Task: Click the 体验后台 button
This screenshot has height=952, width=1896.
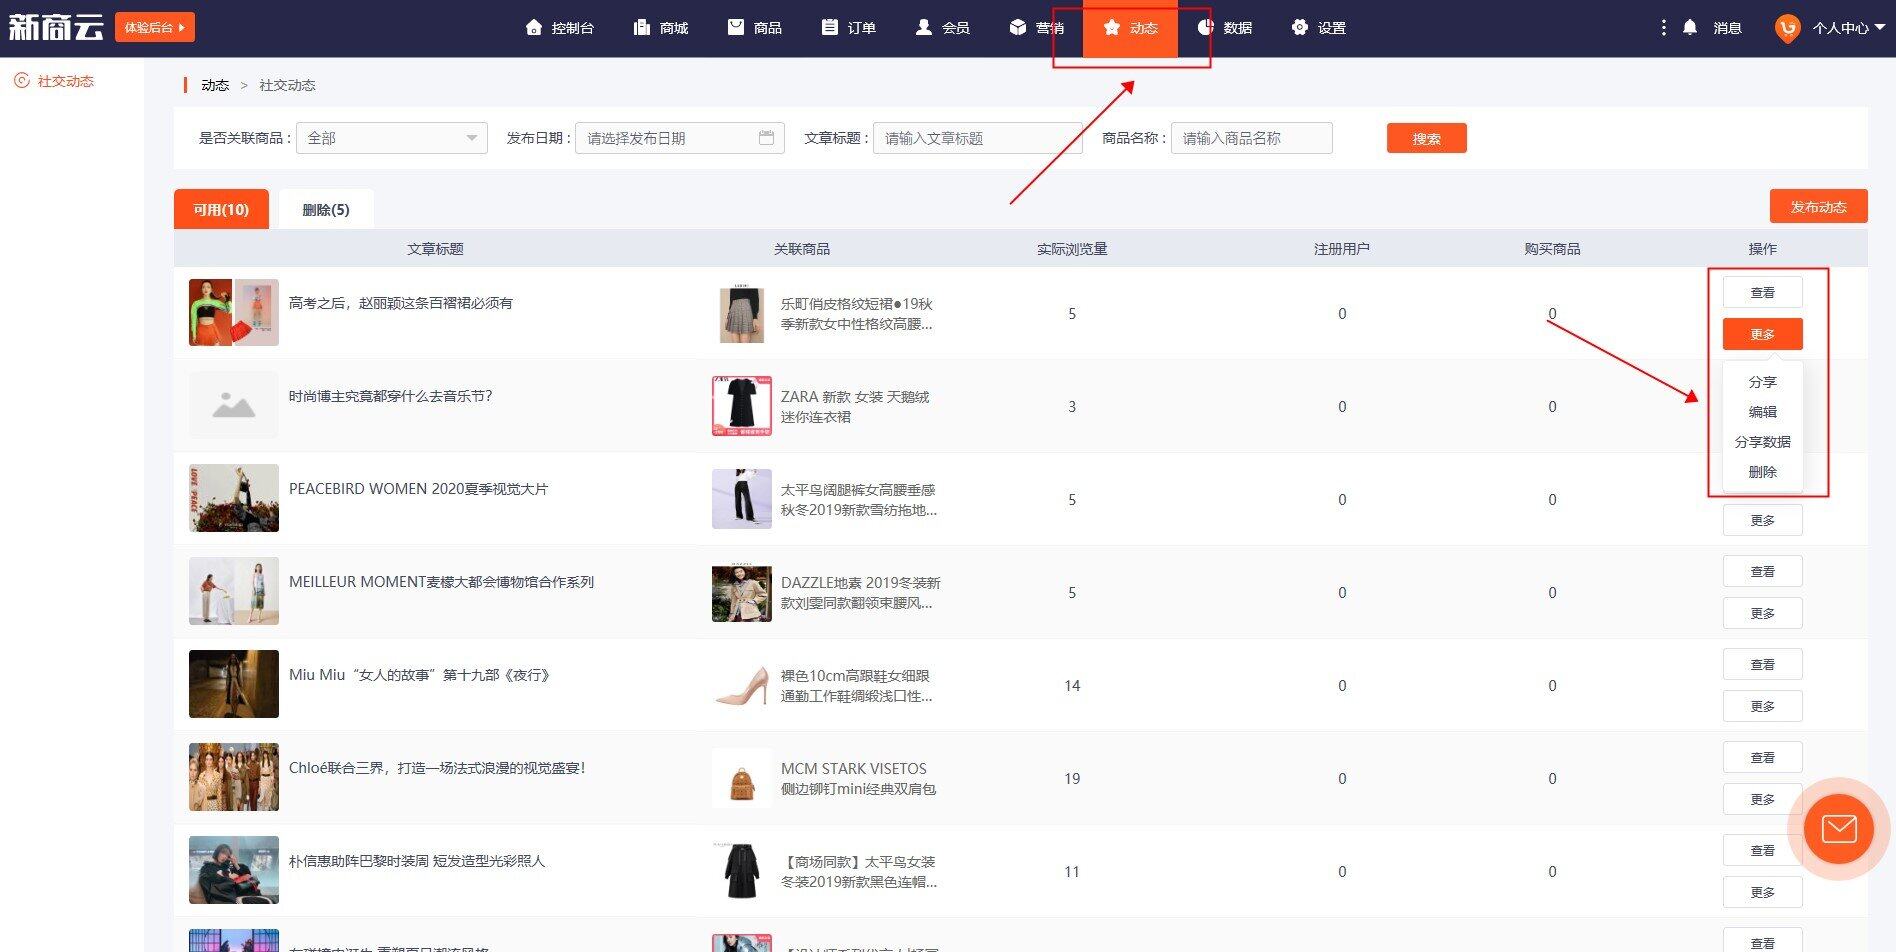Action: click(154, 27)
